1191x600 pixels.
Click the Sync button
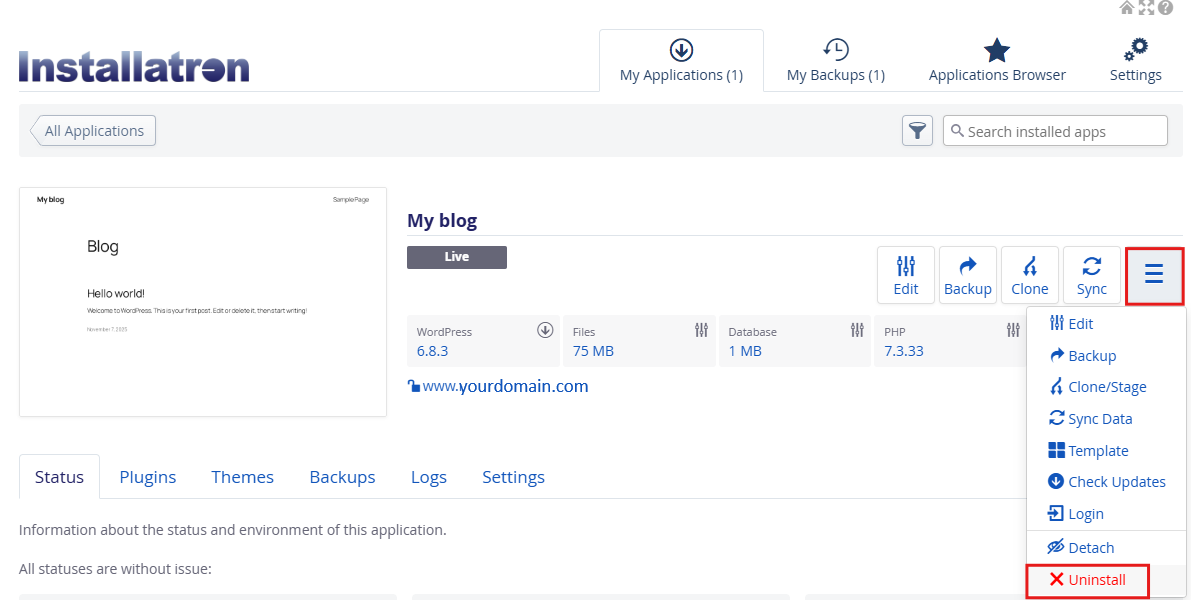pos(1092,275)
